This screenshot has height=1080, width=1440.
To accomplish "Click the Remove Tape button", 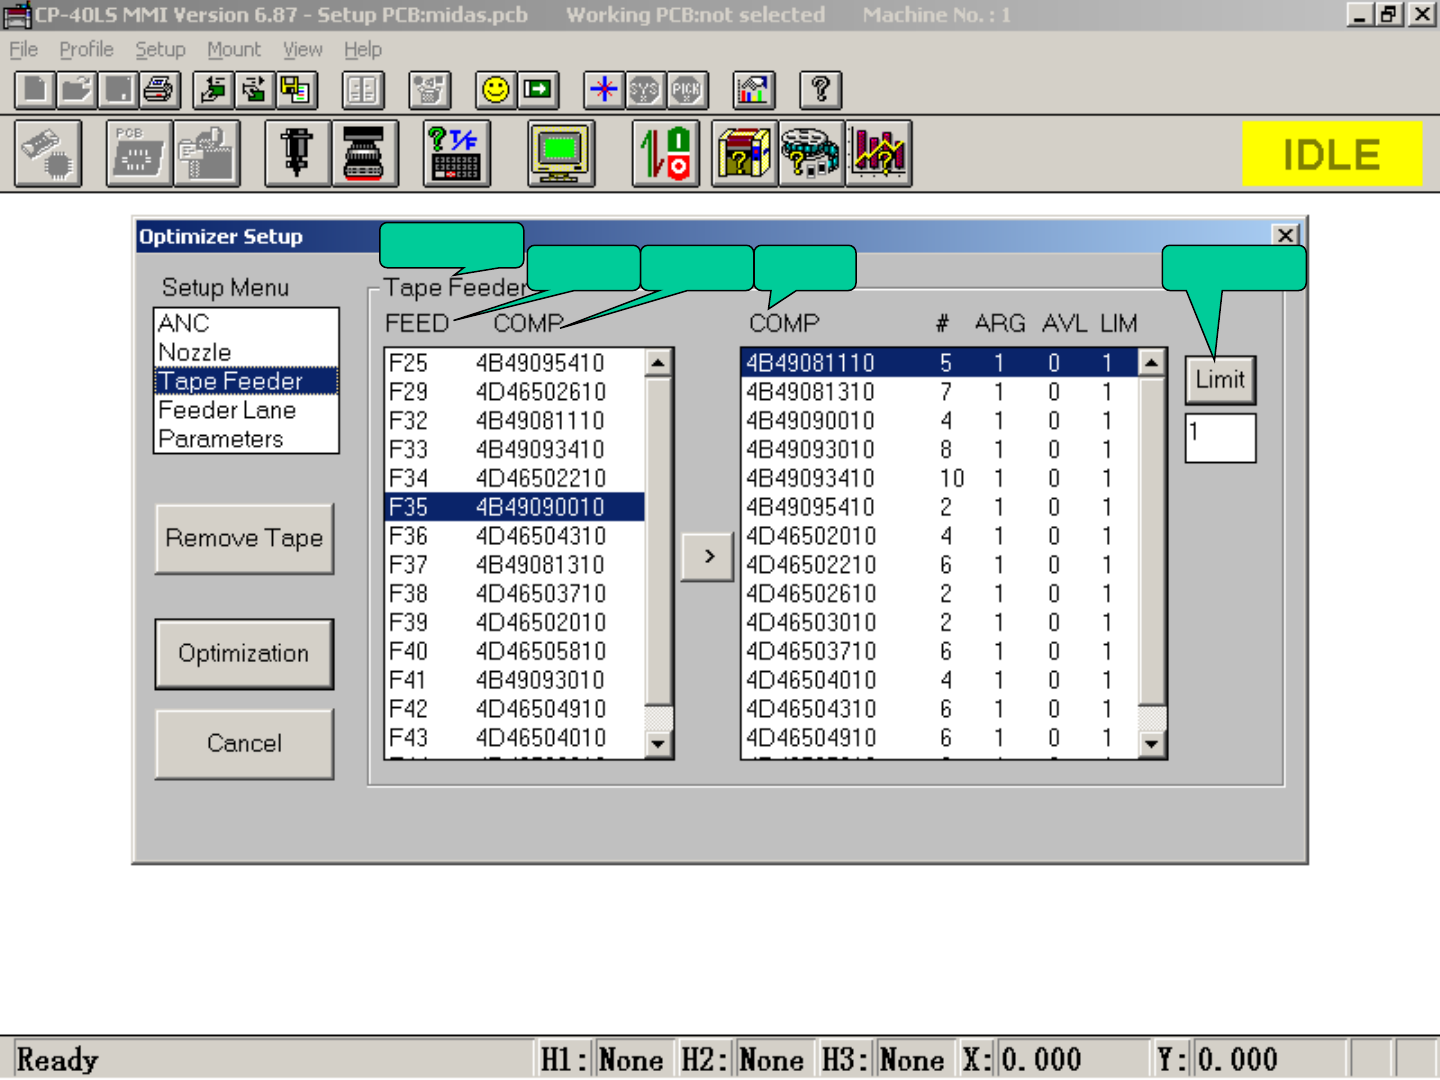I will pos(244,538).
